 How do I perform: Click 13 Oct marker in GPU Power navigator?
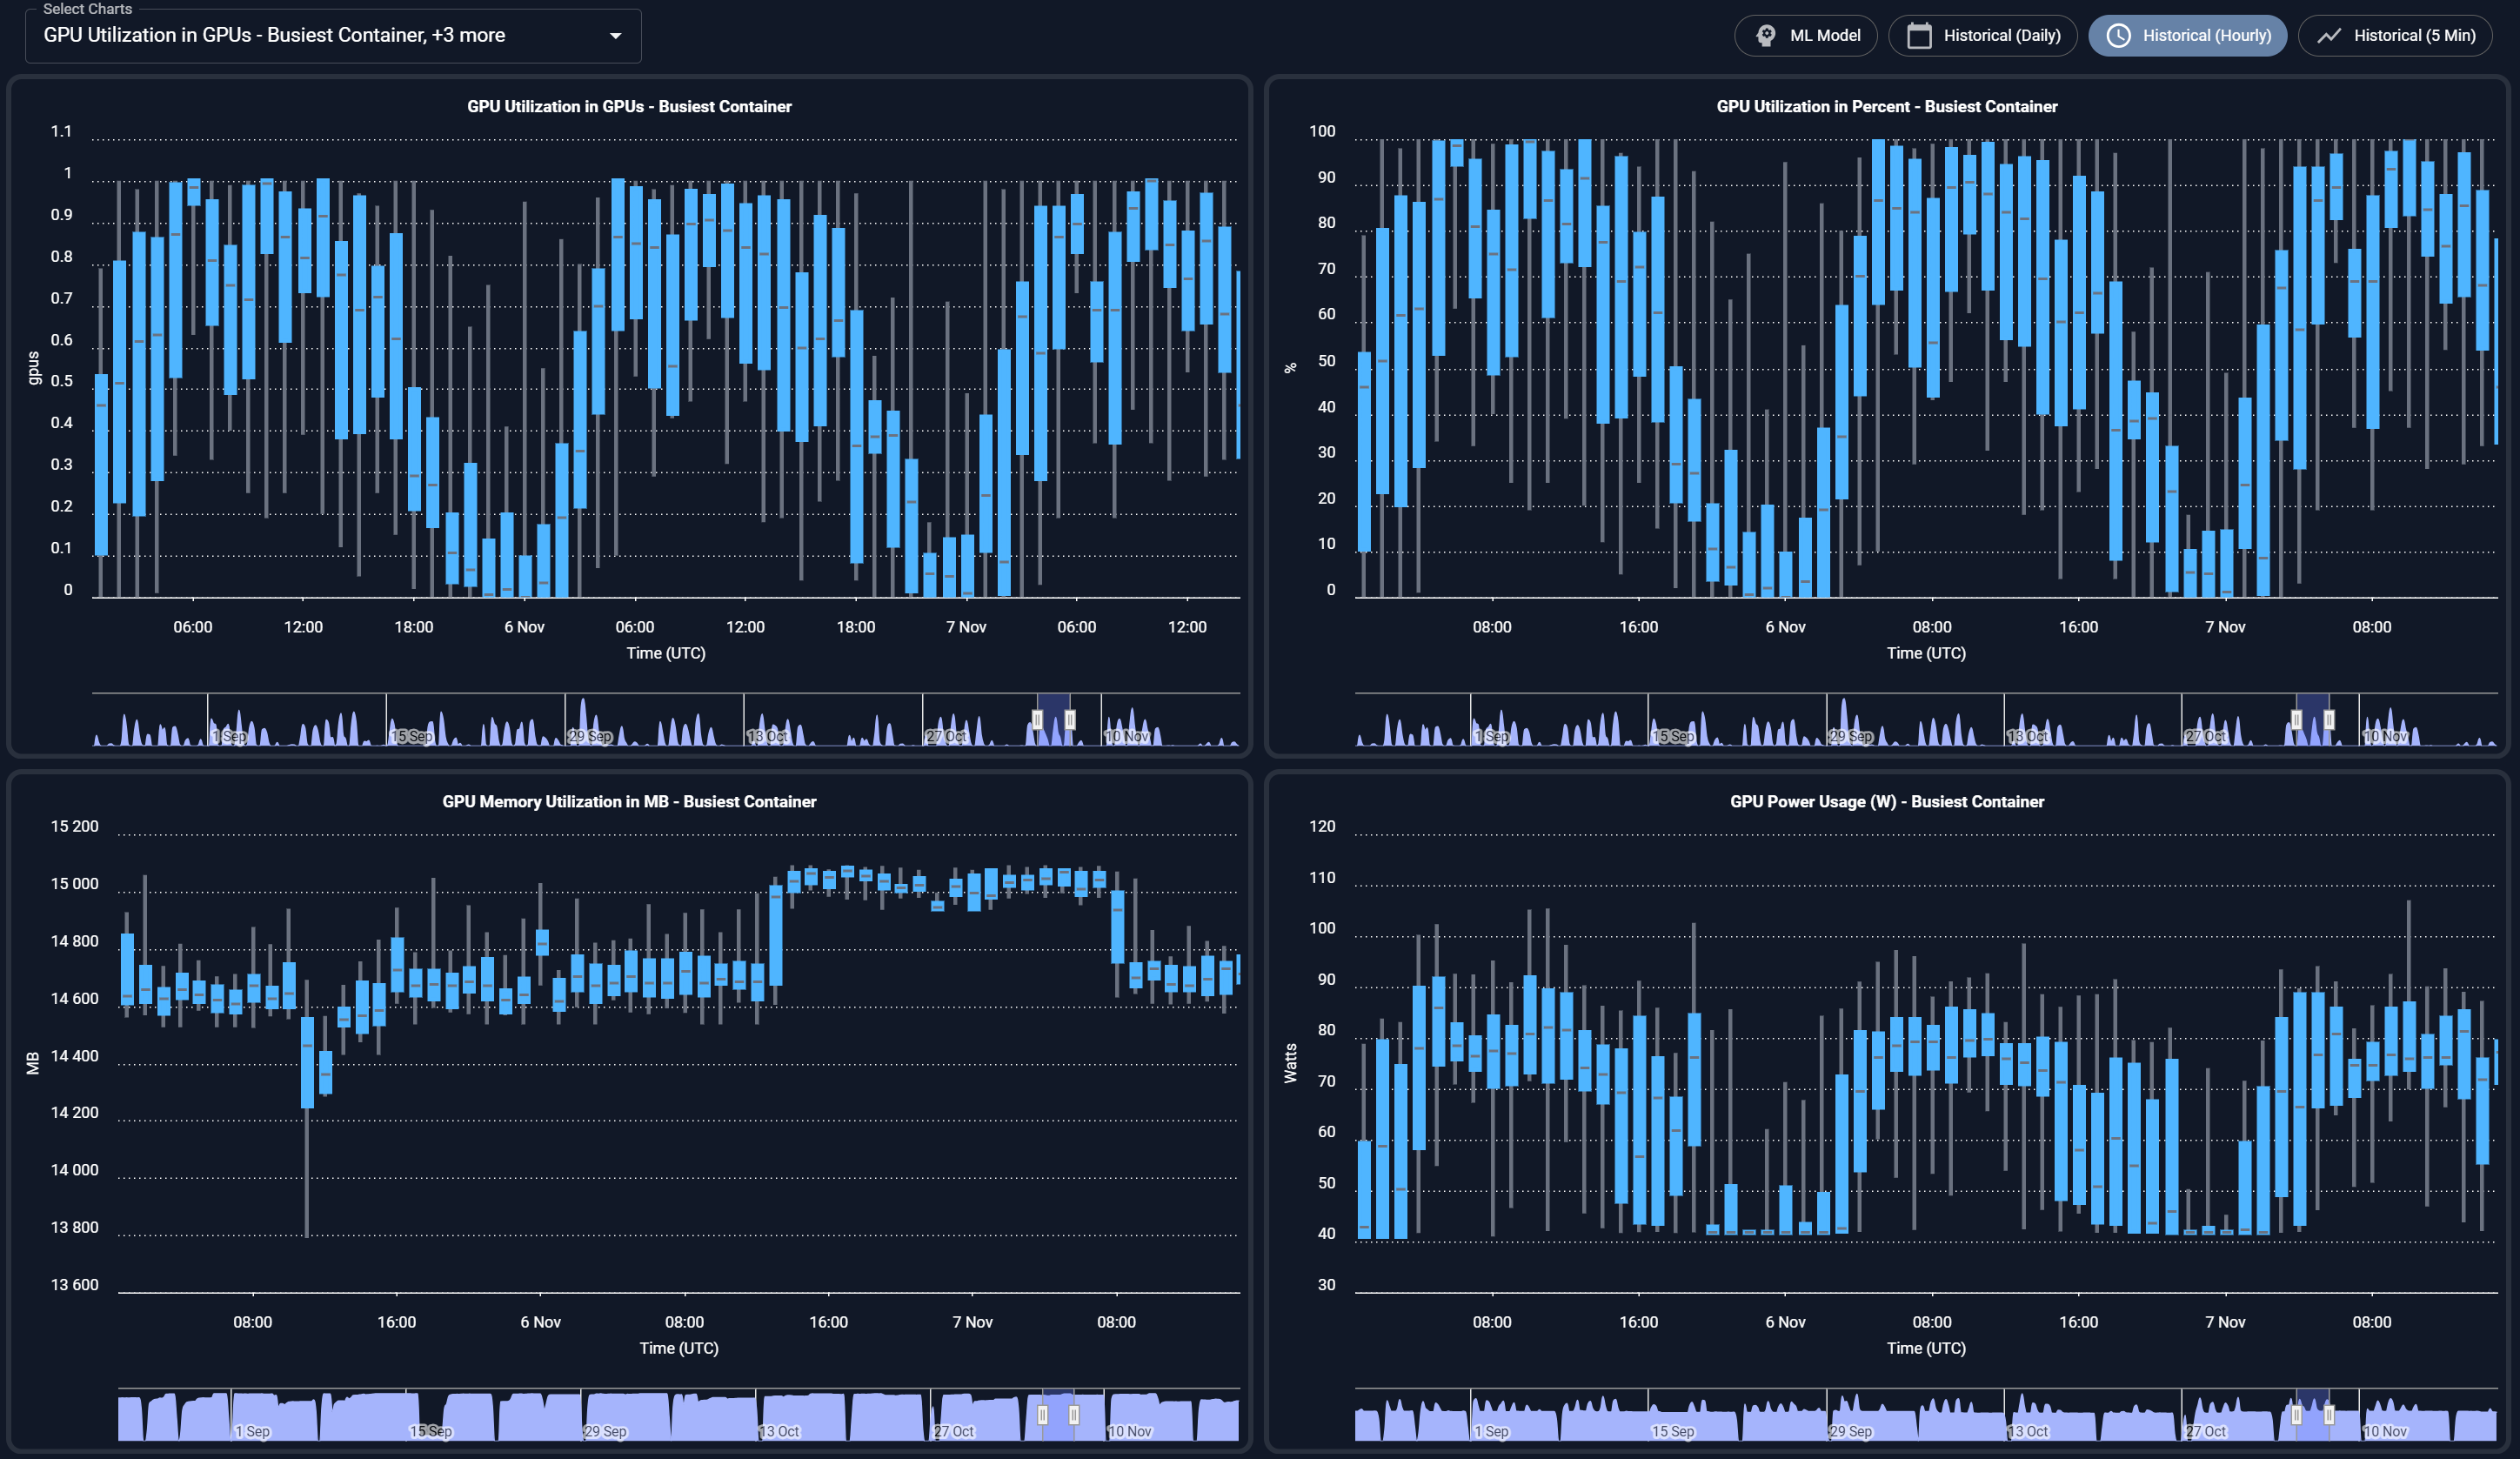click(2027, 1431)
